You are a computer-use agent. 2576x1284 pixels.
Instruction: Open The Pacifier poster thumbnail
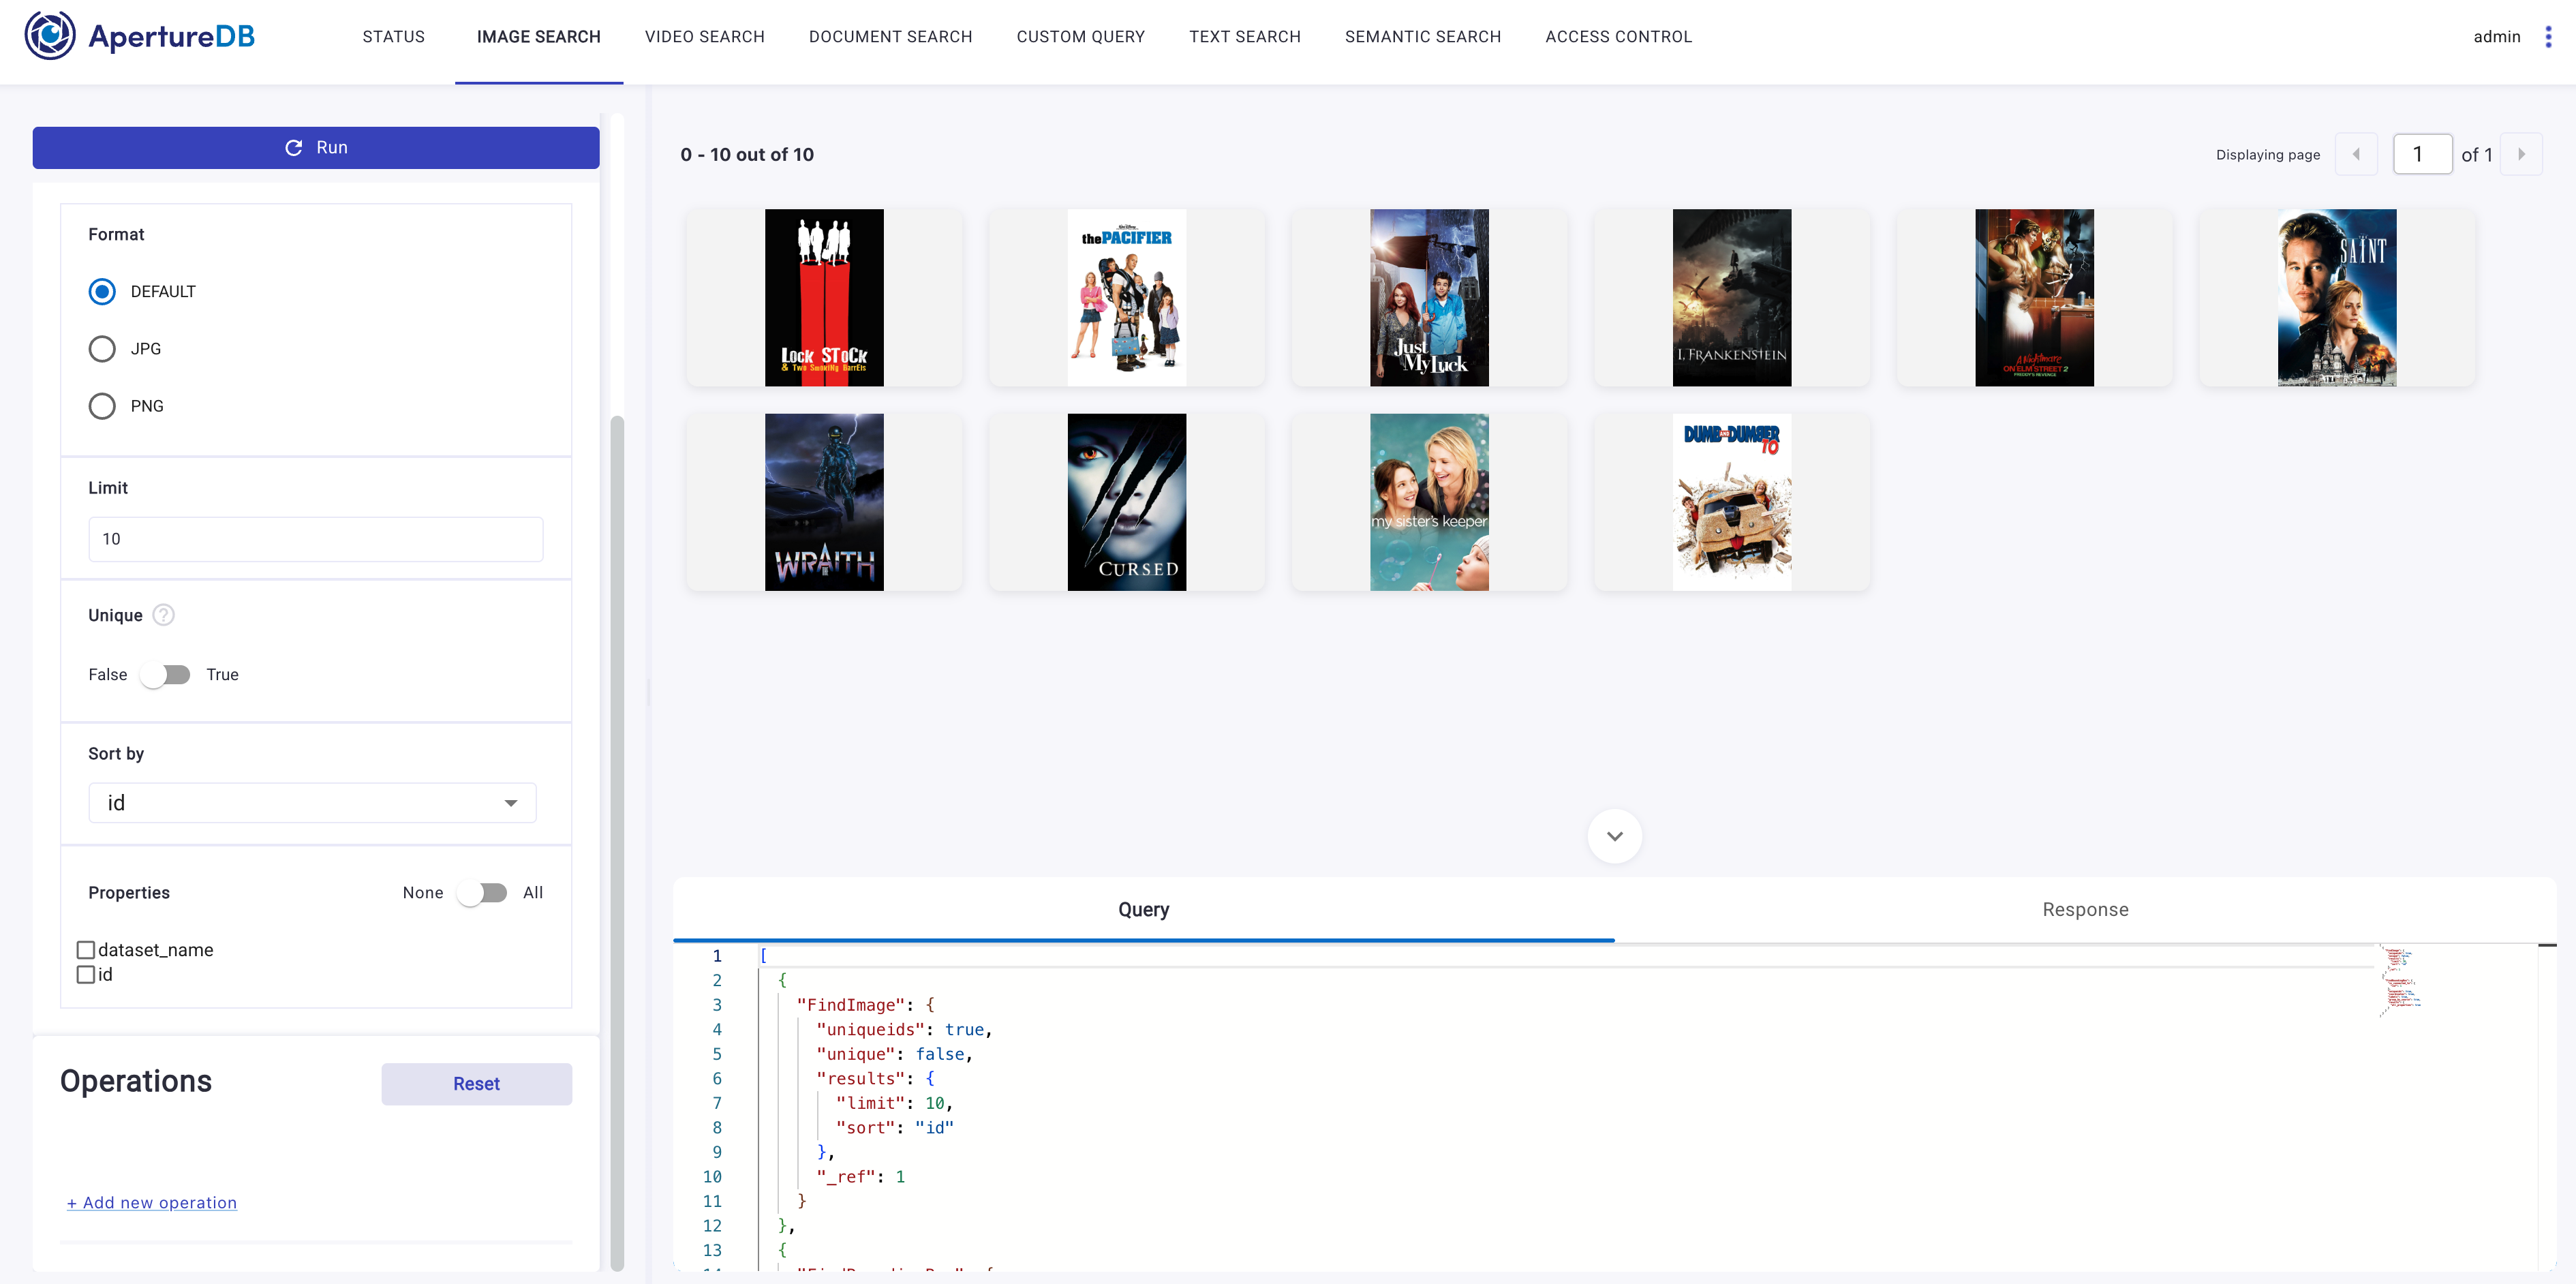pyautogui.click(x=1126, y=297)
